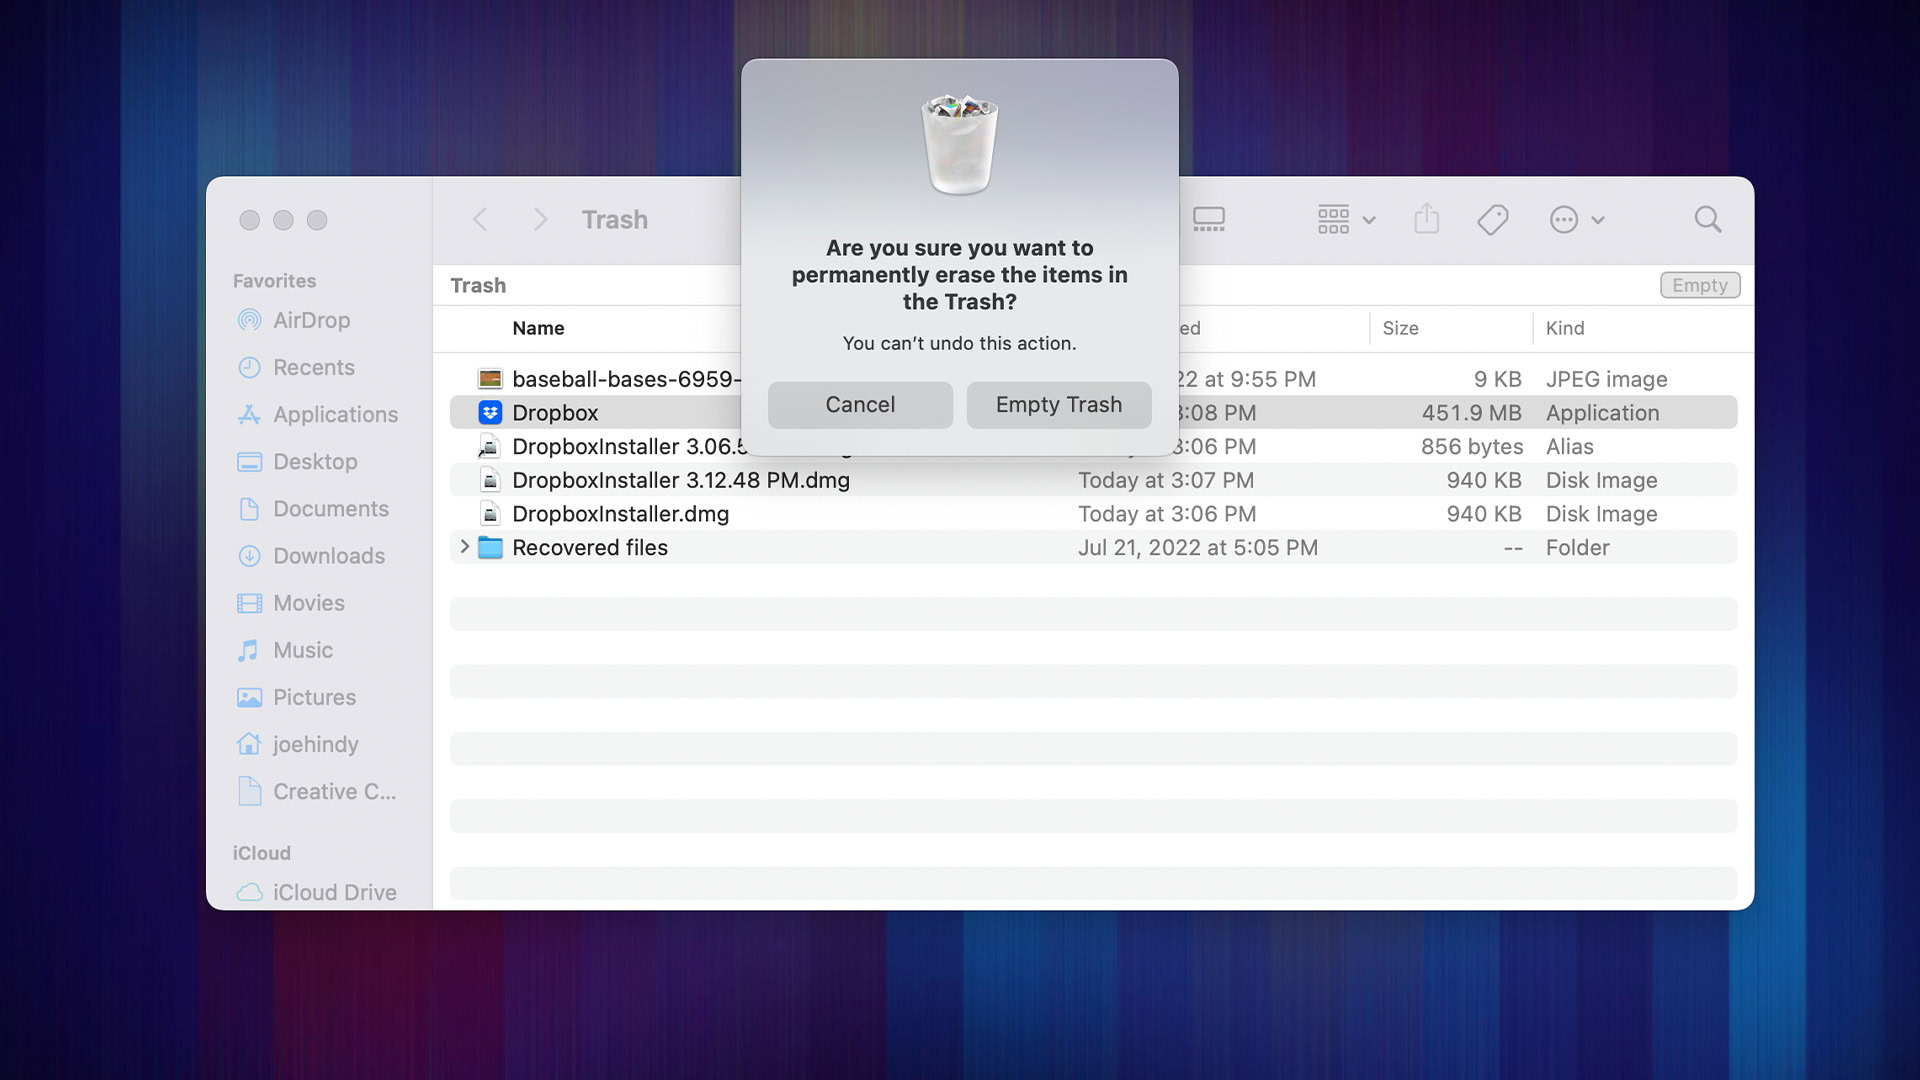Toggle grid view layout icon

pos(1333,218)
